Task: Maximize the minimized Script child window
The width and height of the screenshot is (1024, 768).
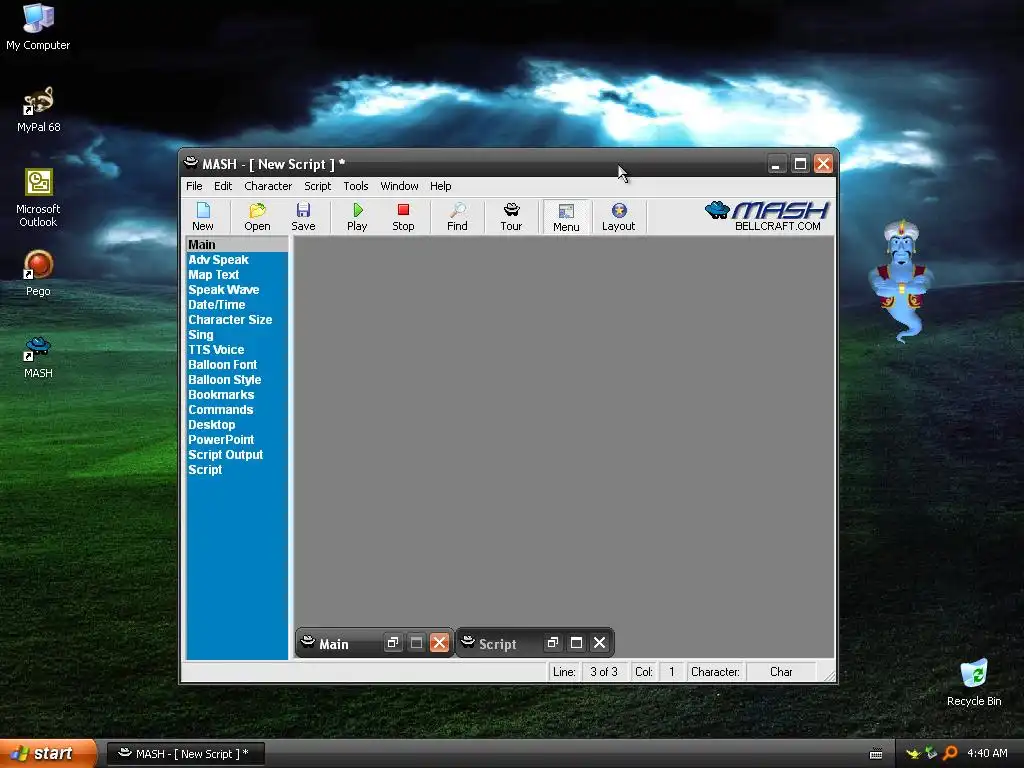Action: [576, 643]
